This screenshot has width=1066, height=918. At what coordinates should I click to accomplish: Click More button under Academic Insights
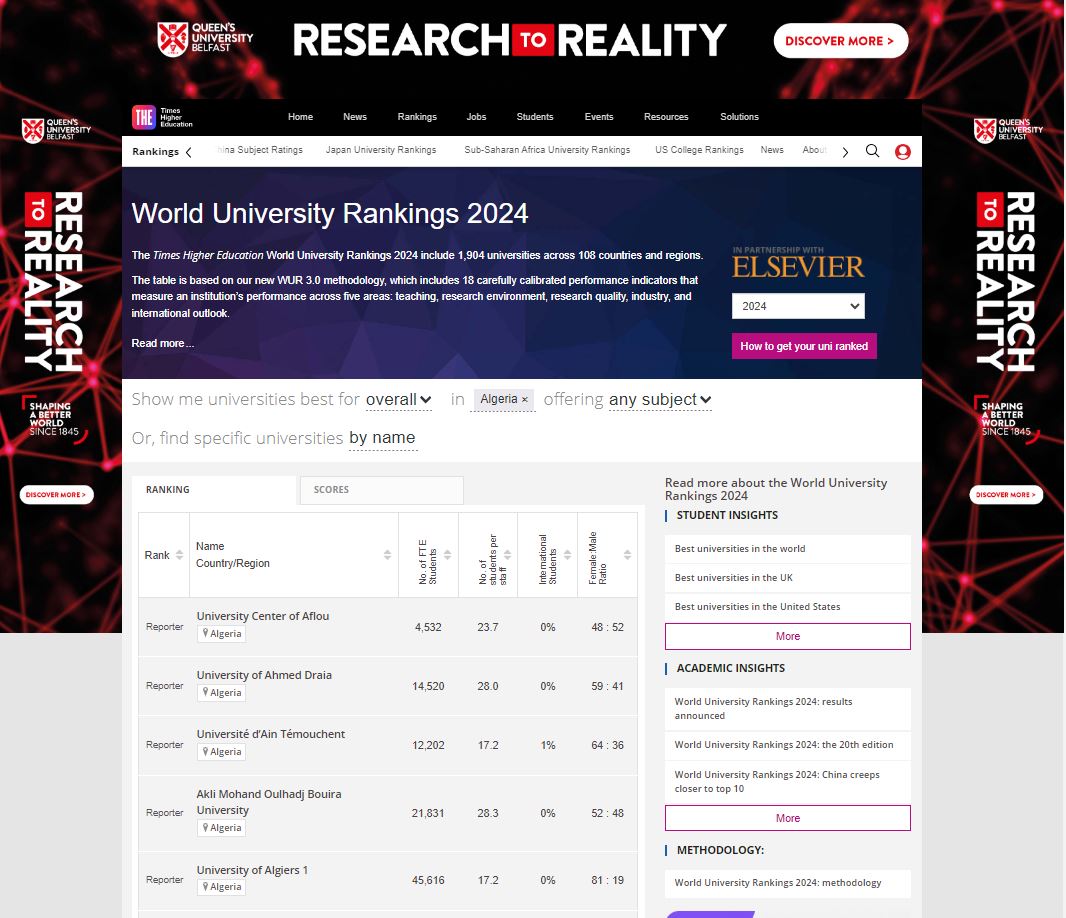click(788, 818)
